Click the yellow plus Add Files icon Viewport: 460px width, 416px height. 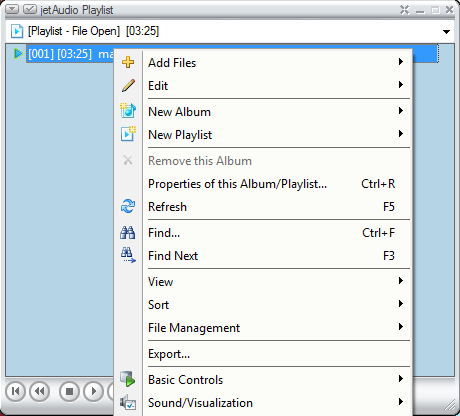(x=128, y=62)
